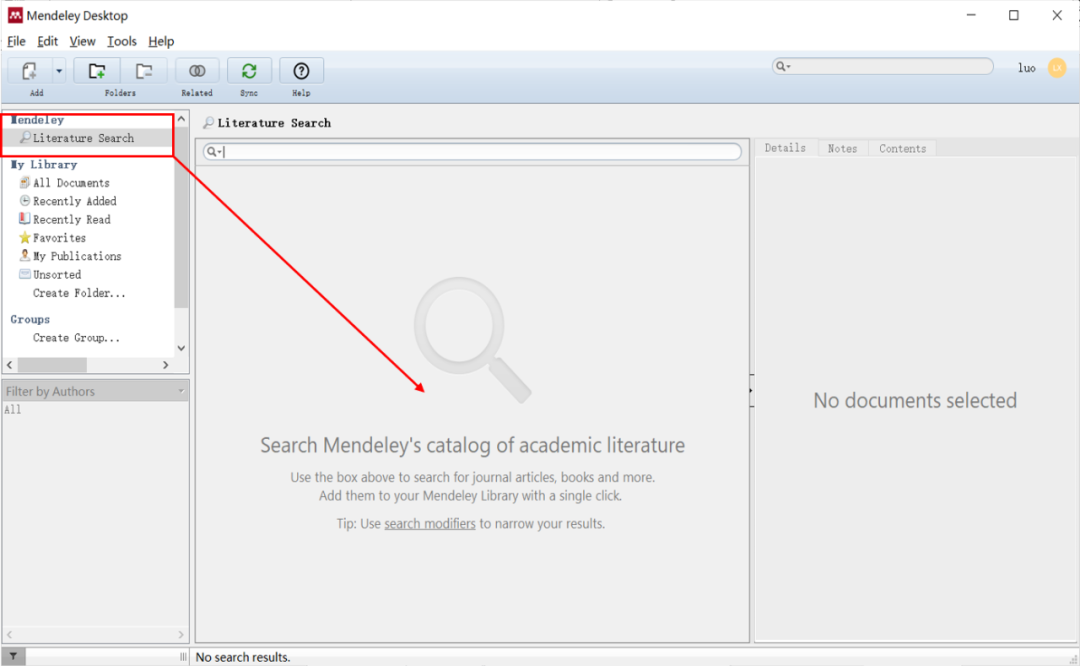Open the top-right search options magnifier dropdown
Screen dimensions: 1080x666
pos(782,66)
